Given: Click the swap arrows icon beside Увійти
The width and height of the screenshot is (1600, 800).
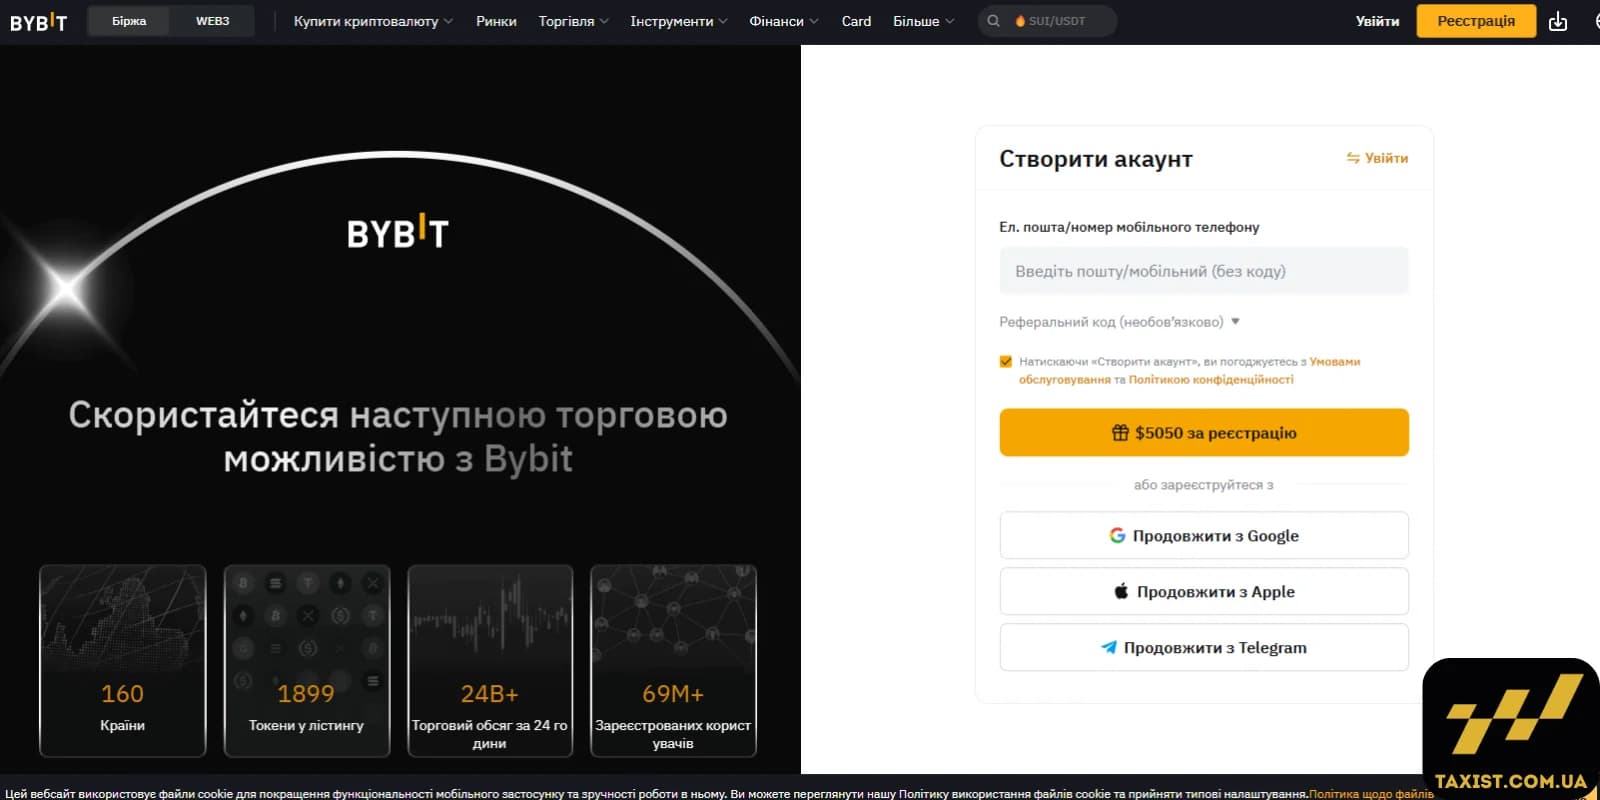Looking at the screenshot, I should click(1353, 158).
